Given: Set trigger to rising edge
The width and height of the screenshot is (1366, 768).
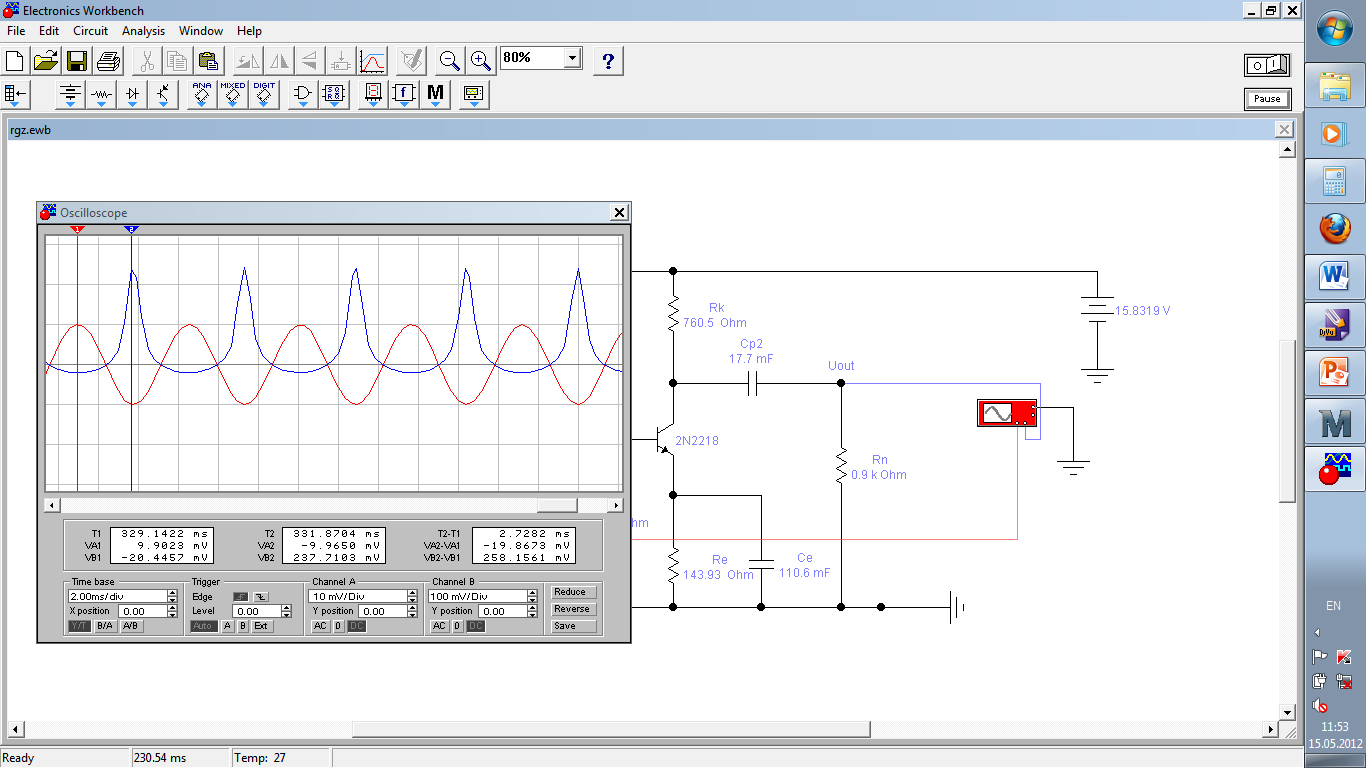Looking at the screenshot, I should click(x=240, y=596).
